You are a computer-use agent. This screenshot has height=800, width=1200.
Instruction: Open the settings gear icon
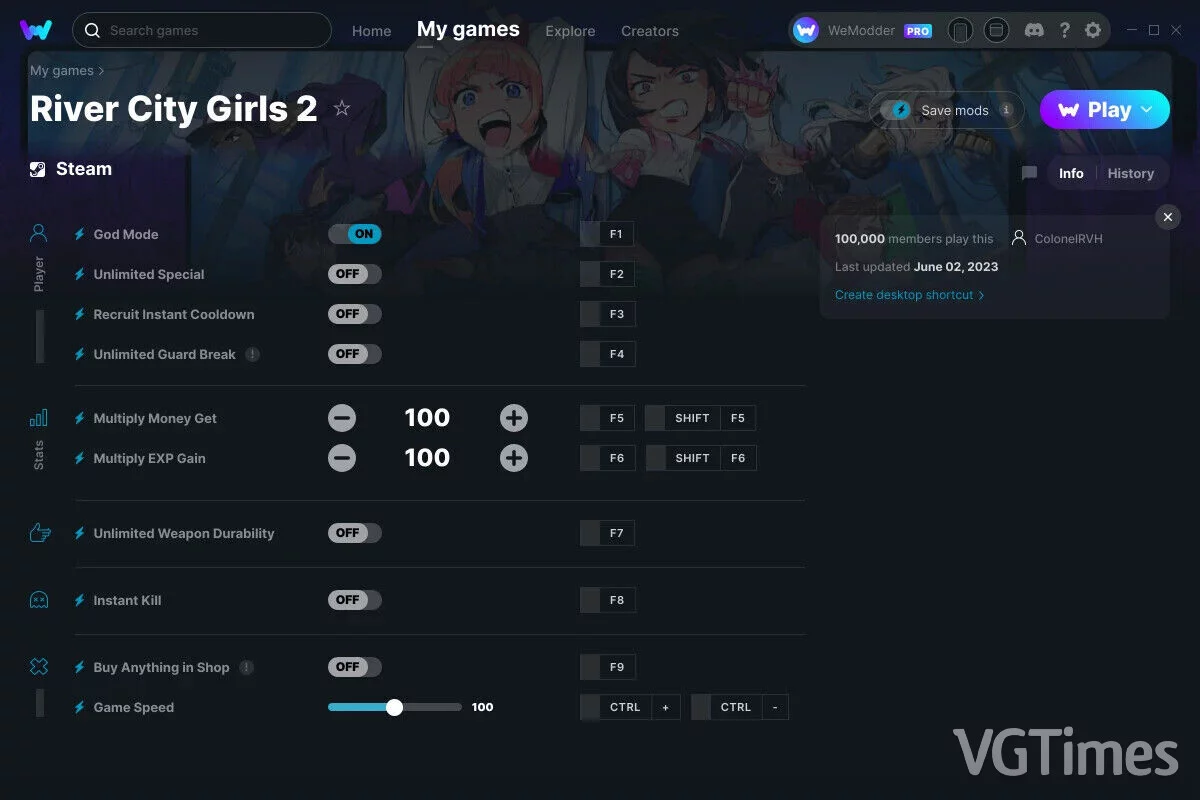click(1093, 30)
